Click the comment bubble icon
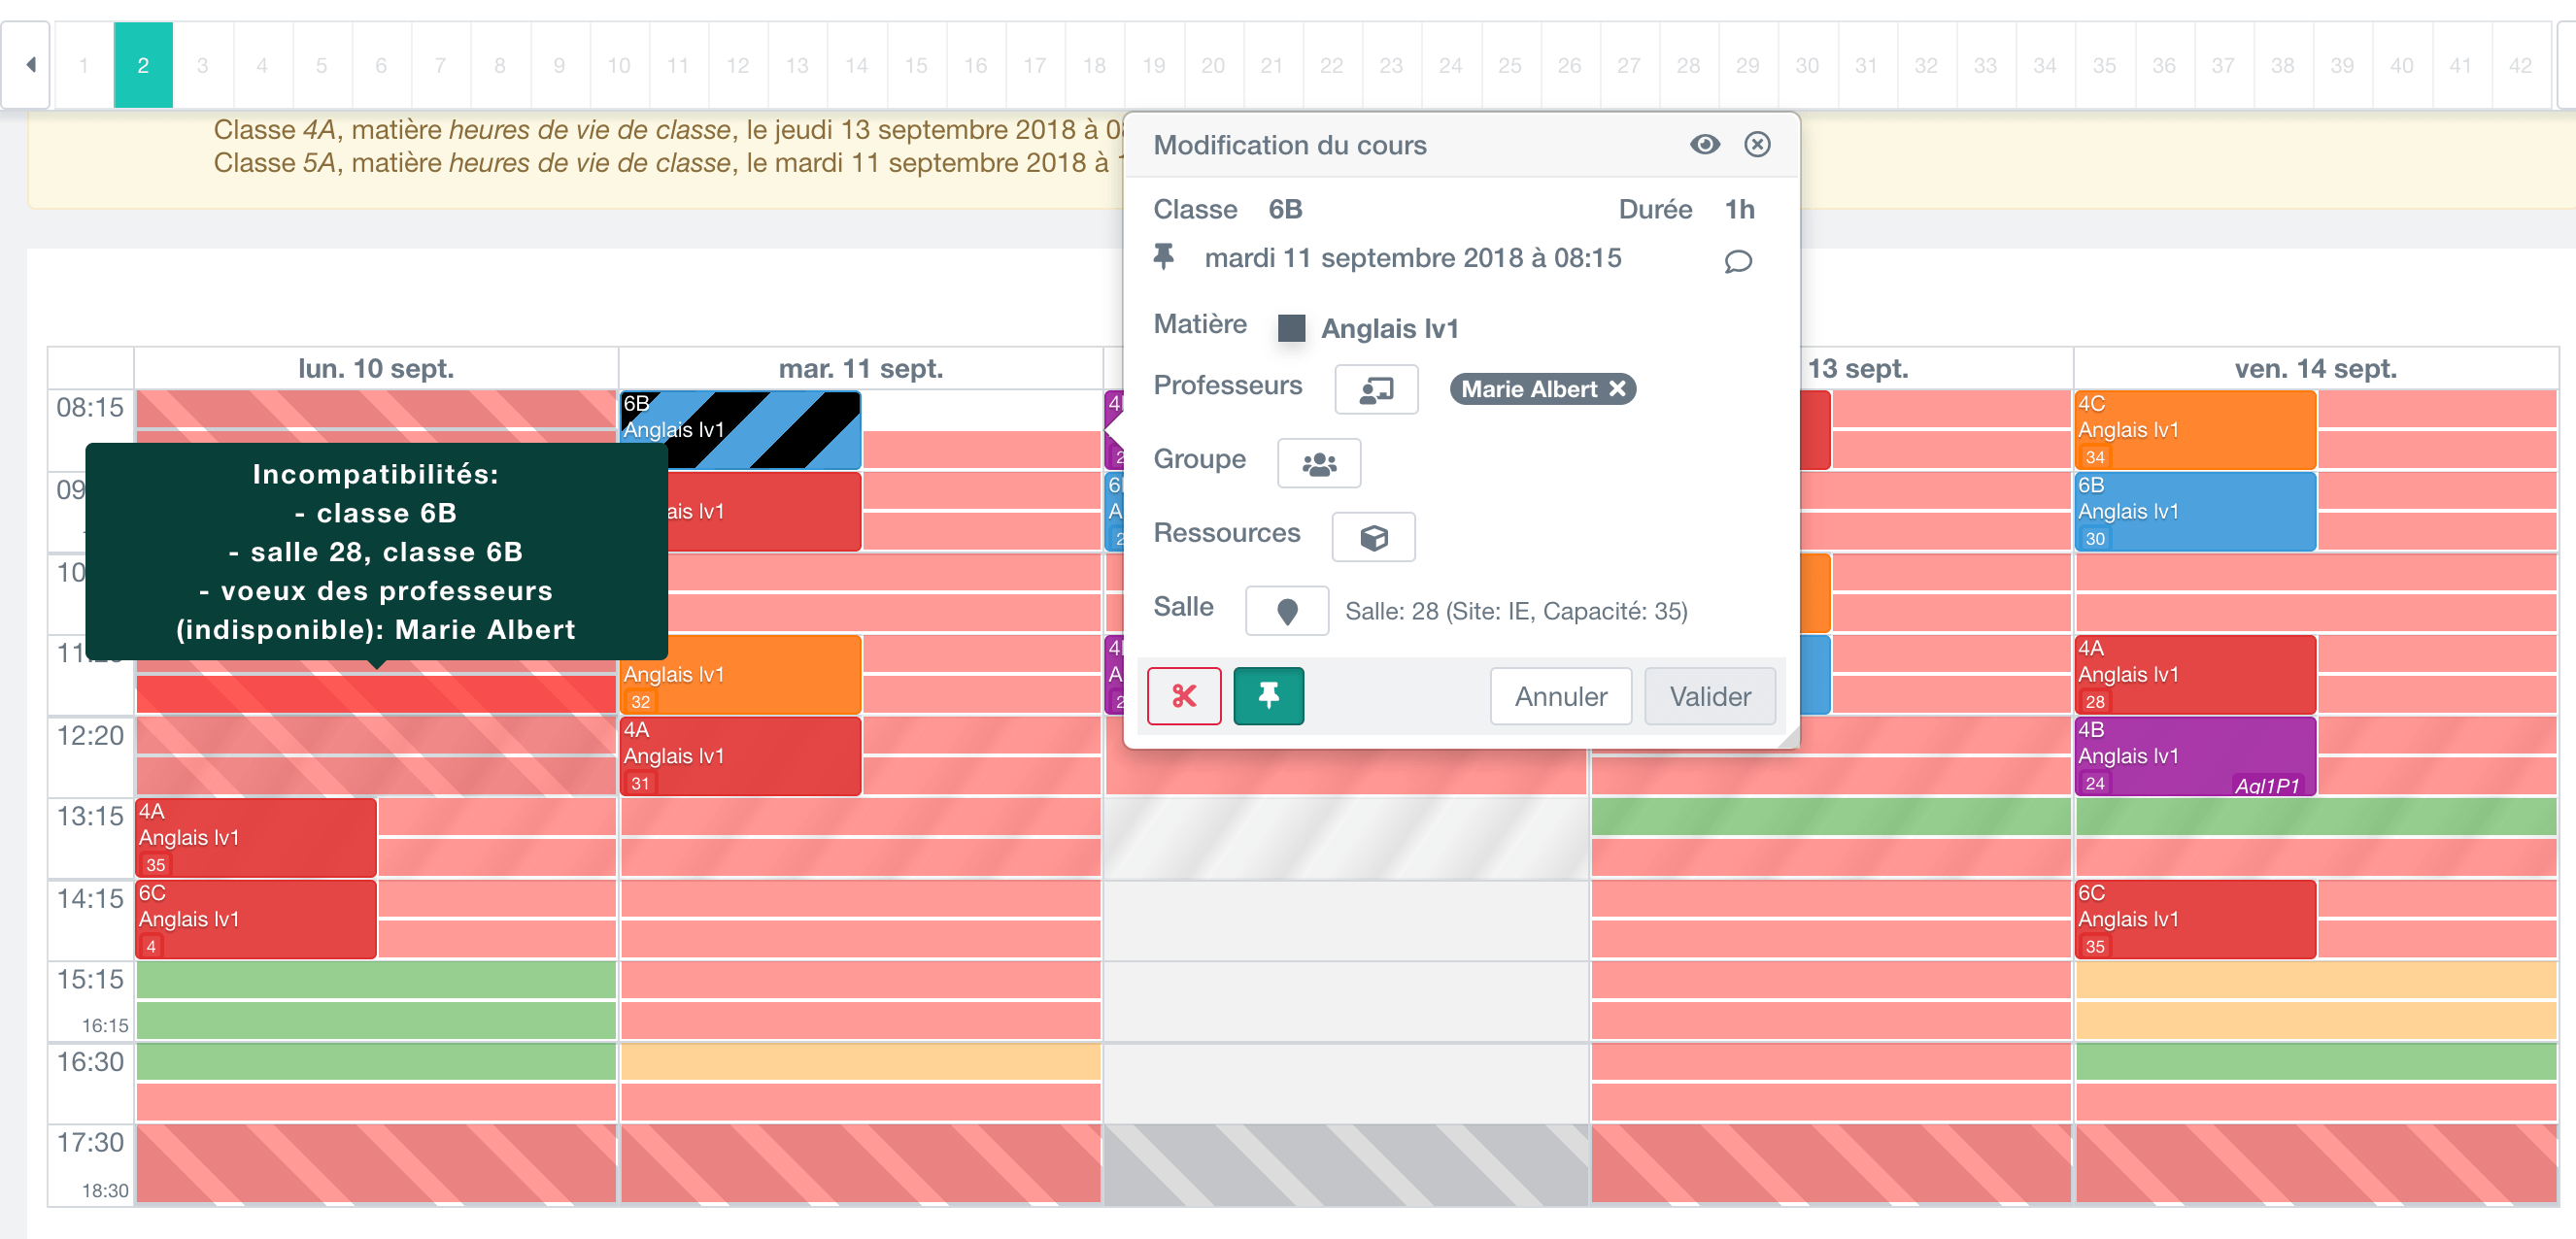Image resolution: width=2576 pixels, height=1239 pixels. coord(1737,261)
